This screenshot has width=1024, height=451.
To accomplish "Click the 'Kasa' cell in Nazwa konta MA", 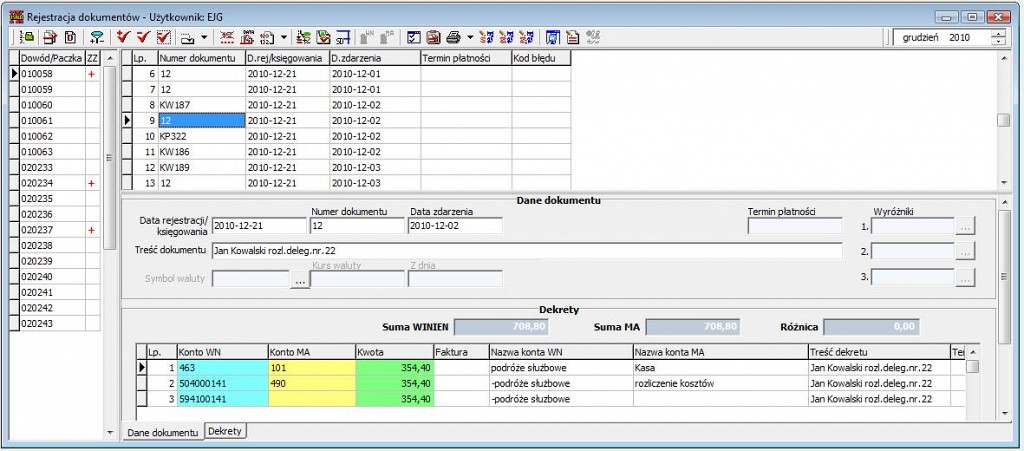I will [x=720, y=368].
